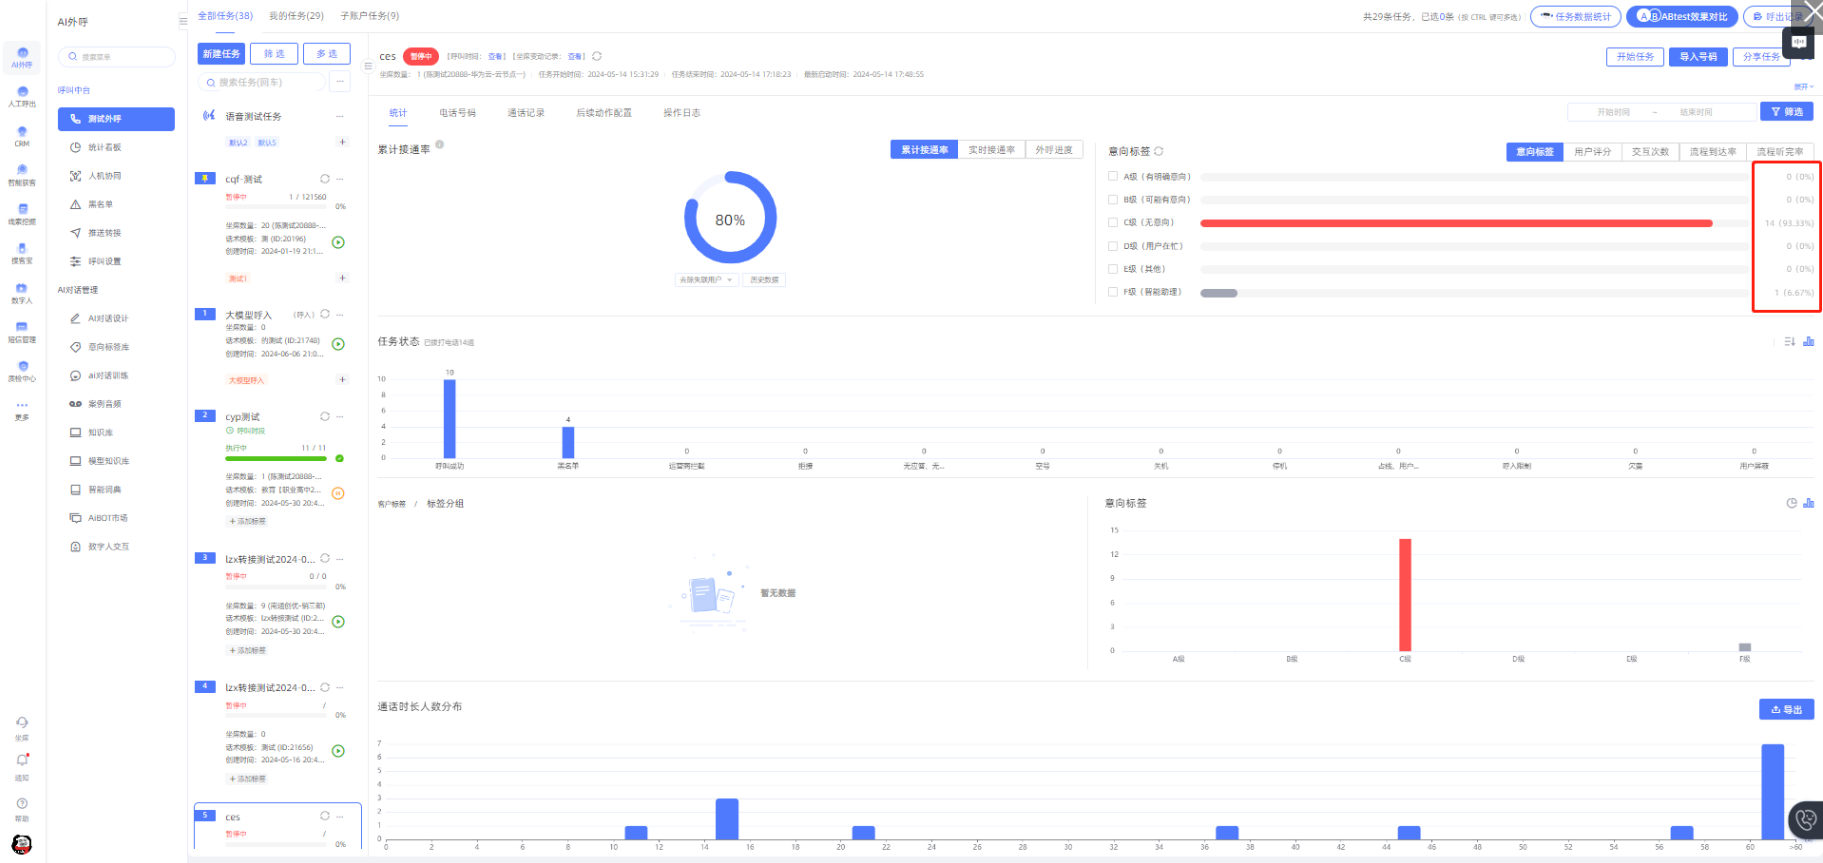
Task: Check the A级（有明确意向）checkbox
Action: 1113,176
